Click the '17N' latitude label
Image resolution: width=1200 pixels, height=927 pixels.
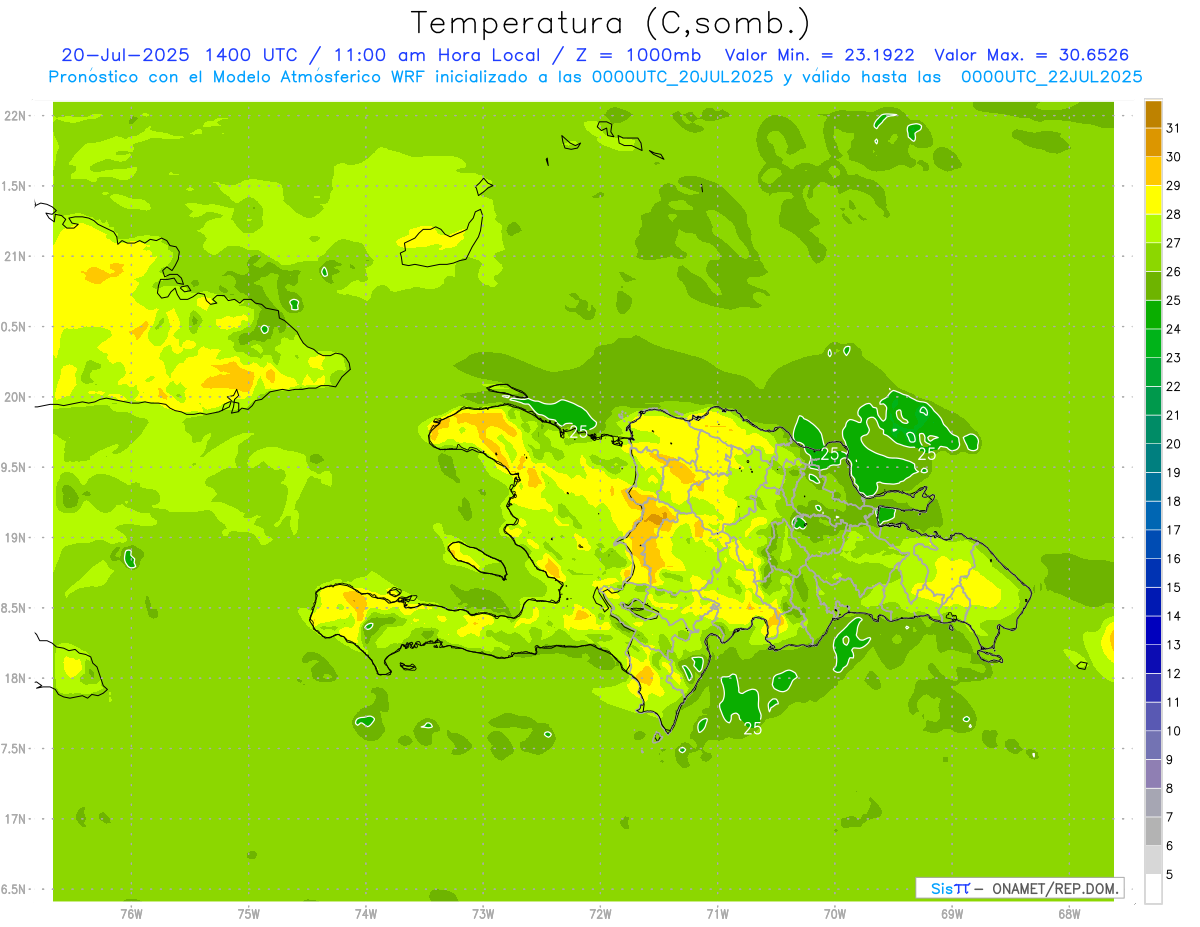[x=14, y=819]
